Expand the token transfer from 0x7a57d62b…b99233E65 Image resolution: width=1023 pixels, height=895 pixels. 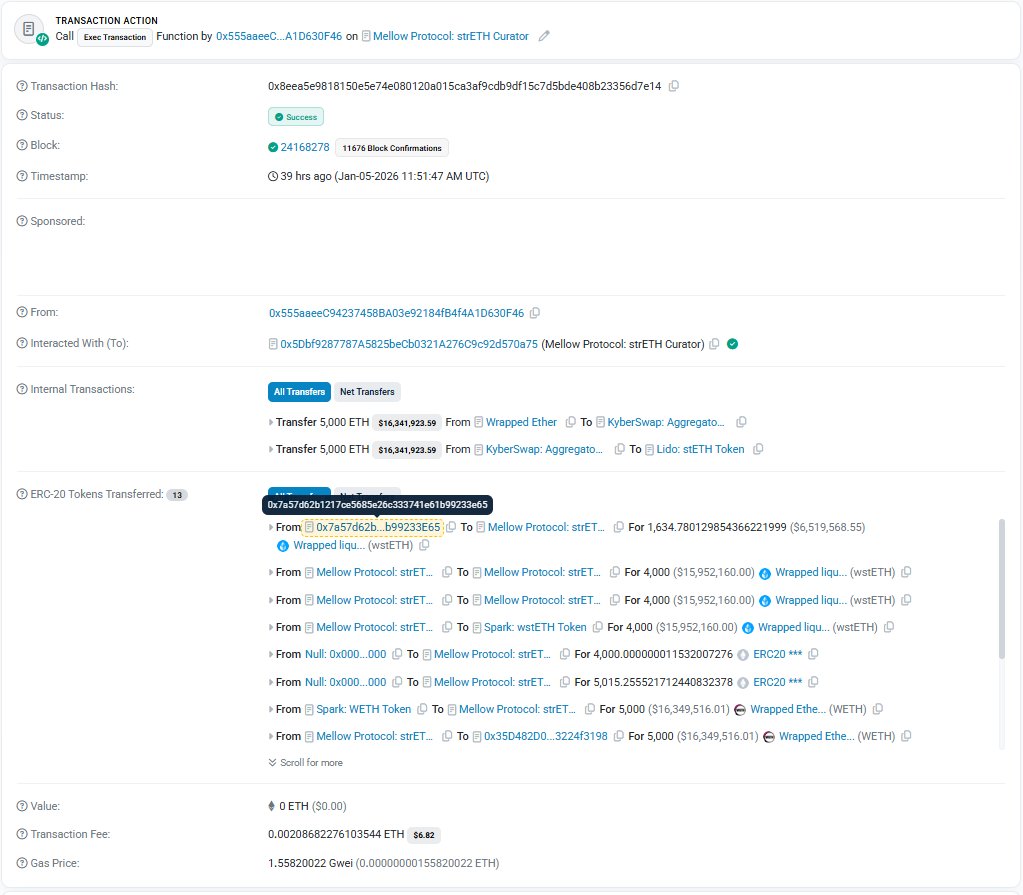click(x=271, y=527)
